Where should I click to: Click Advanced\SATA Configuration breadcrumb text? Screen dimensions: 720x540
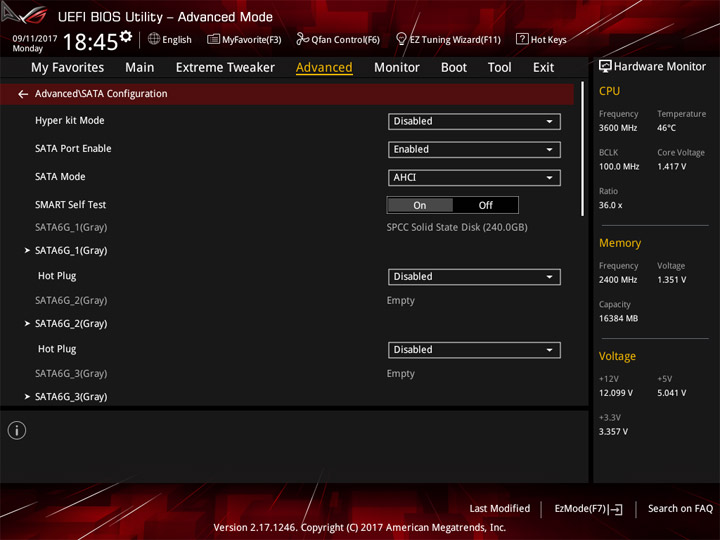[x=101, y=94]
